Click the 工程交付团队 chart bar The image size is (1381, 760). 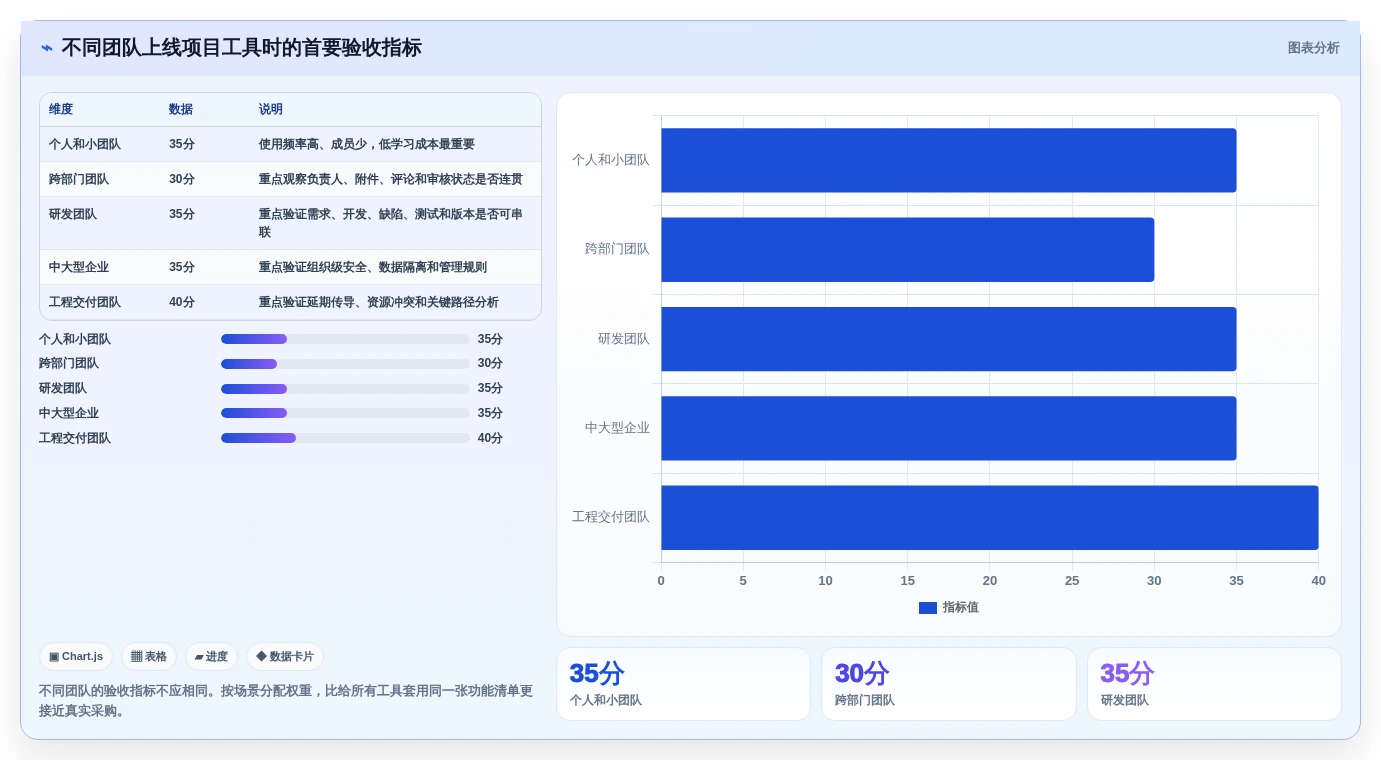click(x=990, y=518)
